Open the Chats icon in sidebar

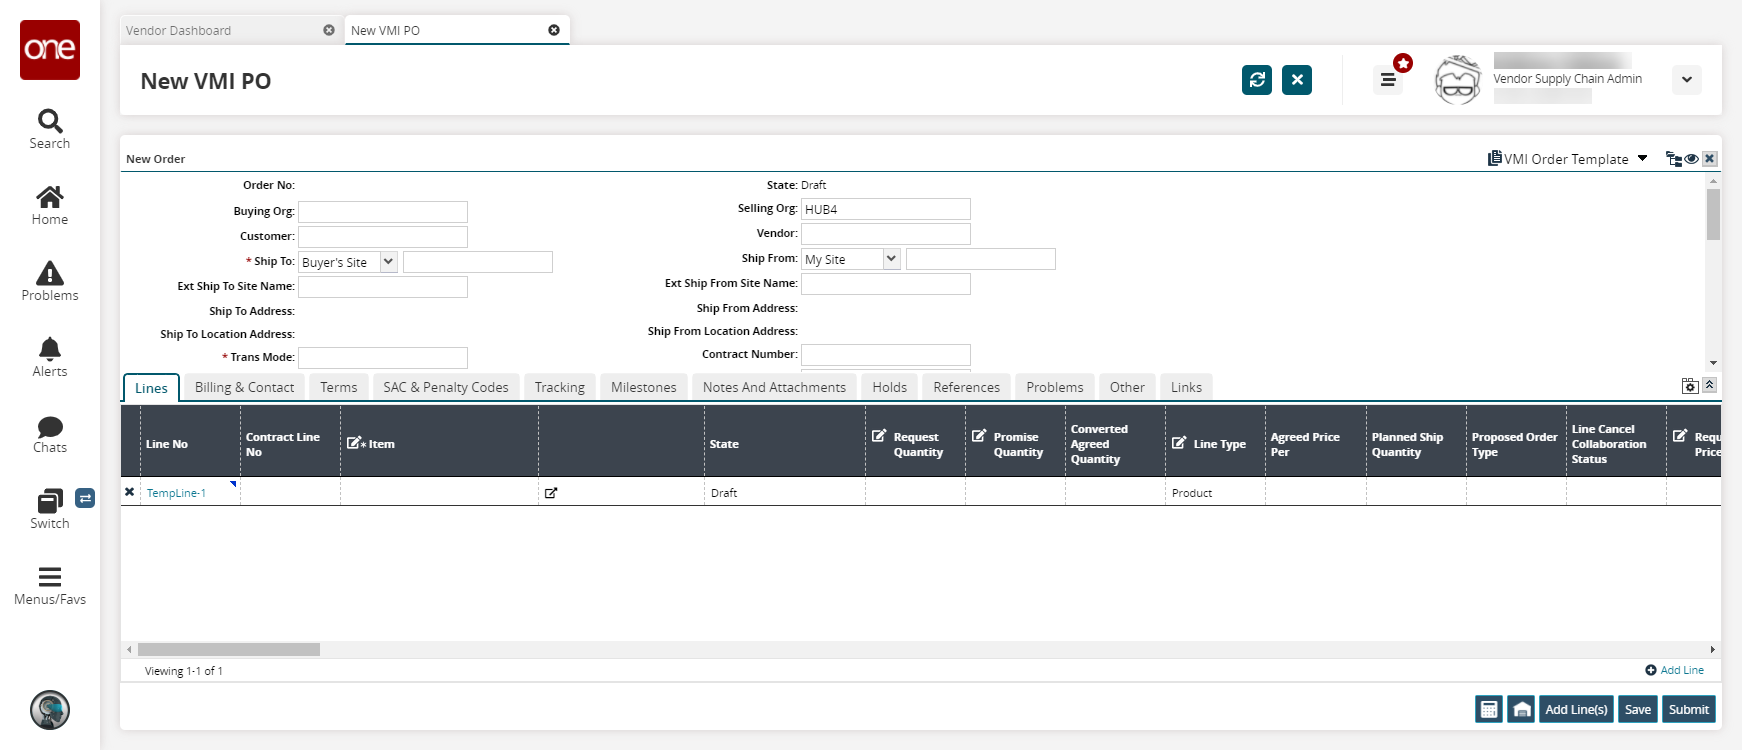coord(49,434)
